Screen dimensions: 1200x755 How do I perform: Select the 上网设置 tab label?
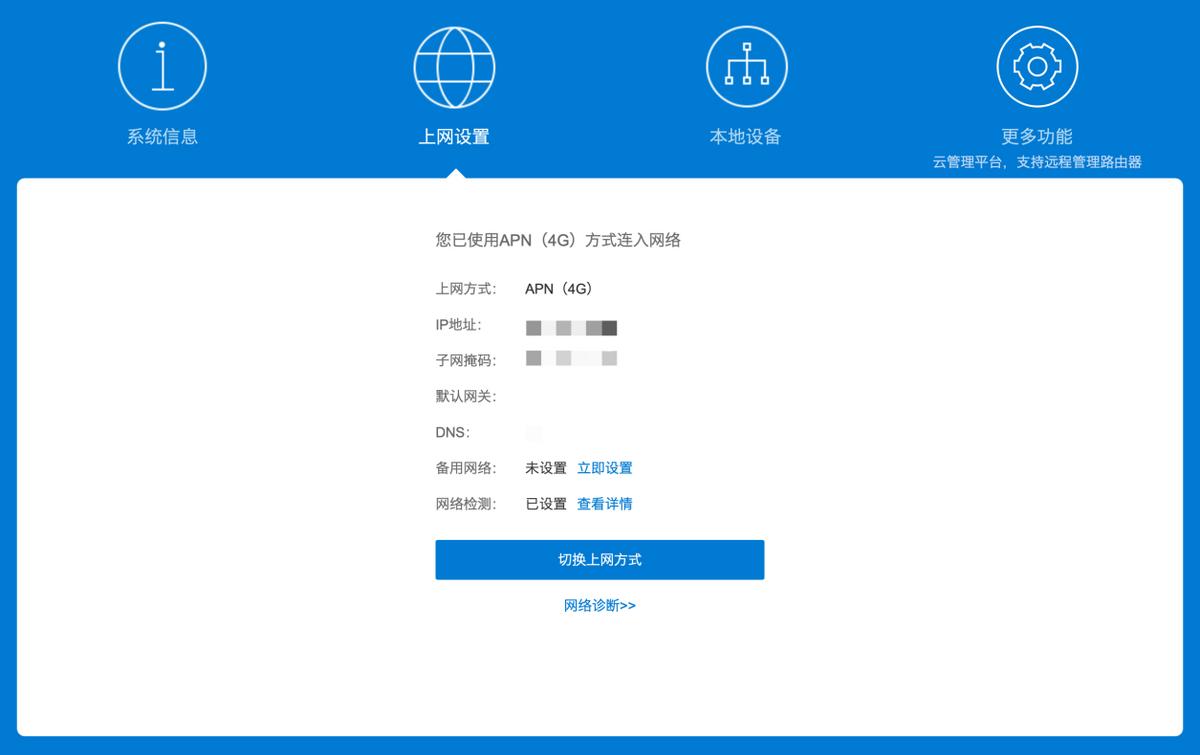click(x=455, y=135)
